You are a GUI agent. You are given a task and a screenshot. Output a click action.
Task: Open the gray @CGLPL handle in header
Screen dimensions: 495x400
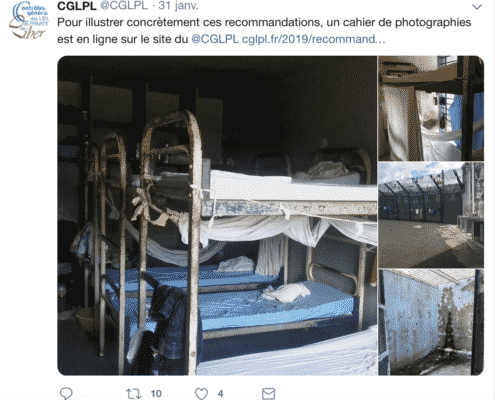point(124,6)
